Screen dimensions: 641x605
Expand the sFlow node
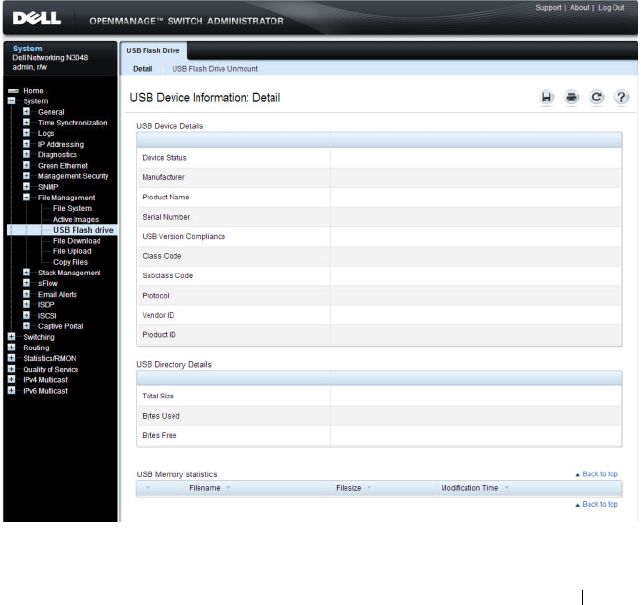point(27,283)
